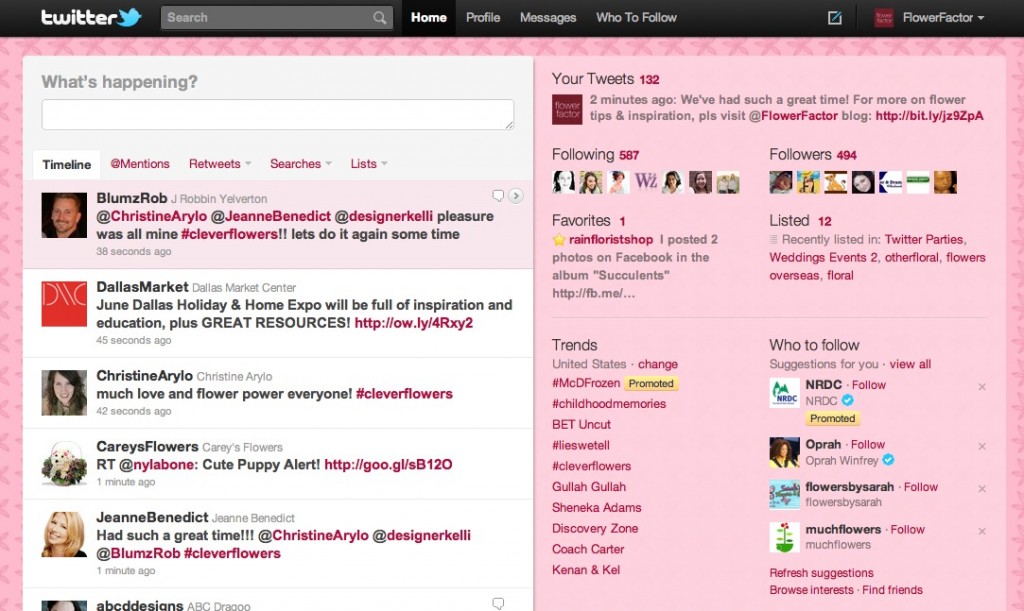
Task: Open the rainfloristshop favorite link
Action: click(x=611, y=240)
